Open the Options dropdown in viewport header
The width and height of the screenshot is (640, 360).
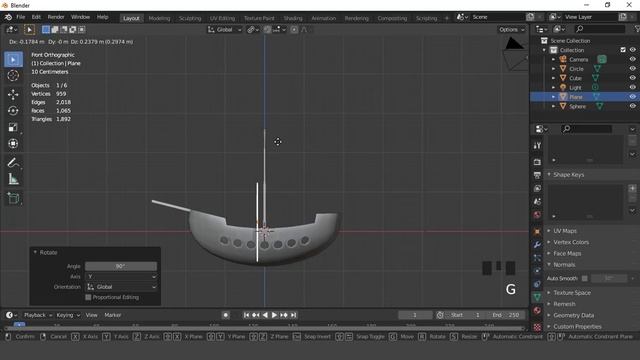click(x=511, y=29)
